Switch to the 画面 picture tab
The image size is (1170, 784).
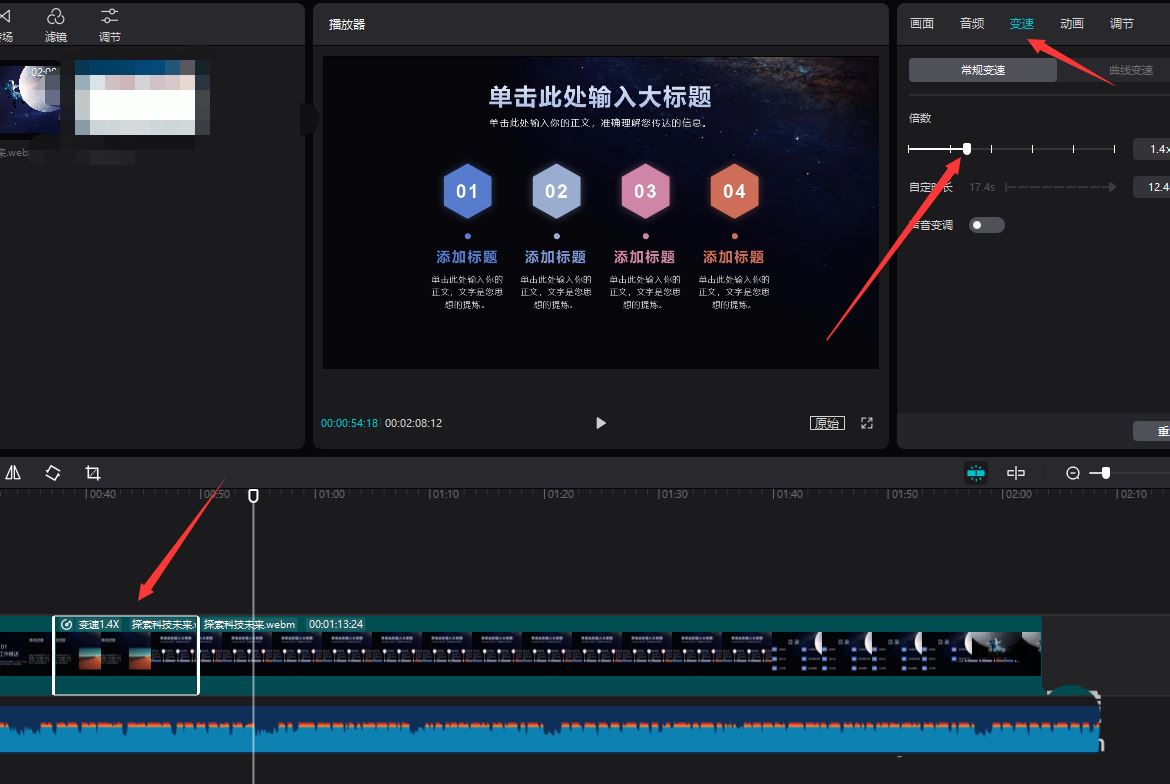point(922,22)
